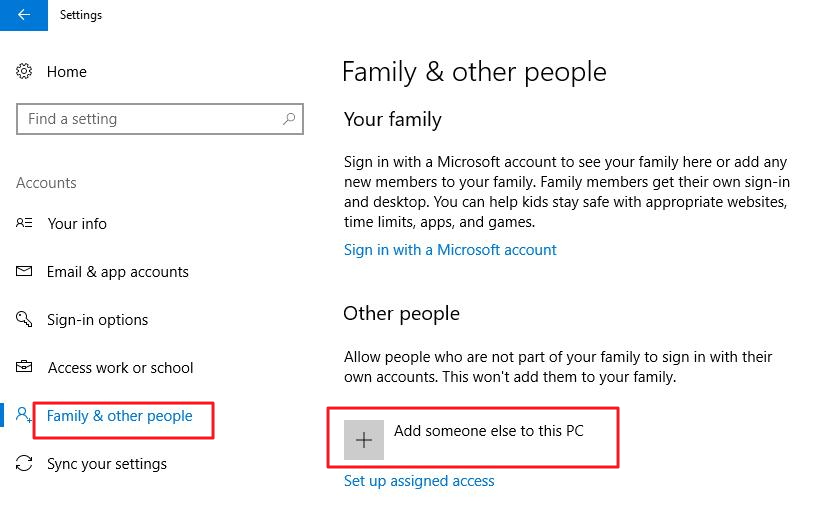Open Access work or school
The image size is (817, 524).
click(120, 368)
